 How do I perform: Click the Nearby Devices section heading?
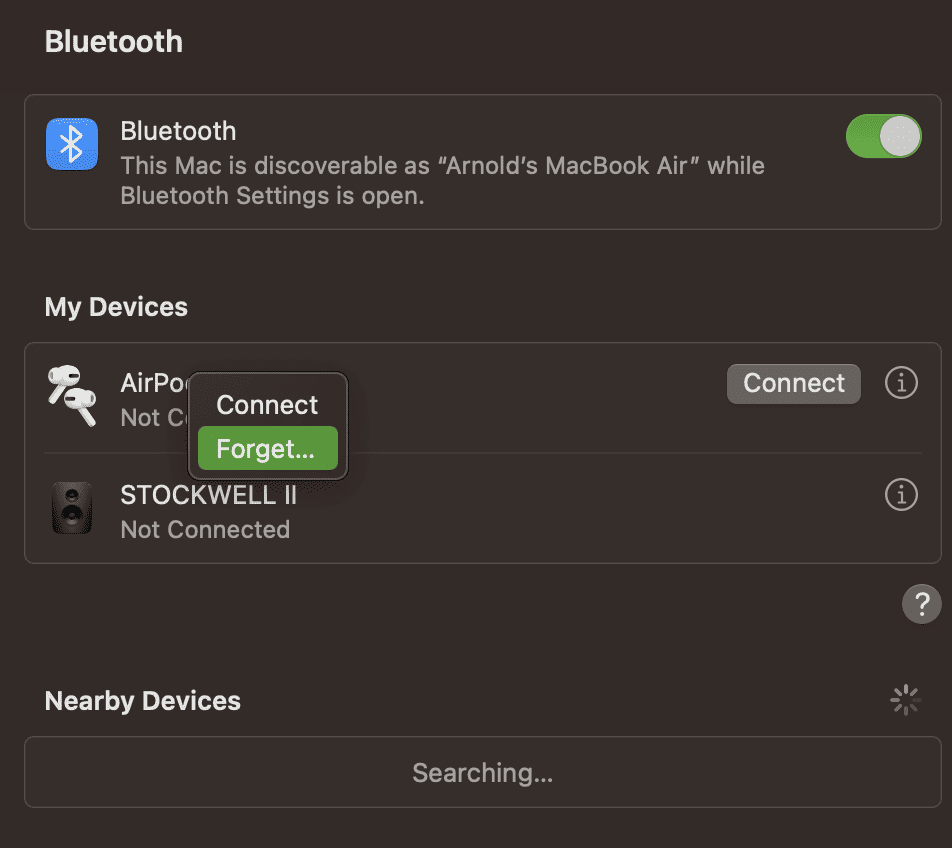143,701
